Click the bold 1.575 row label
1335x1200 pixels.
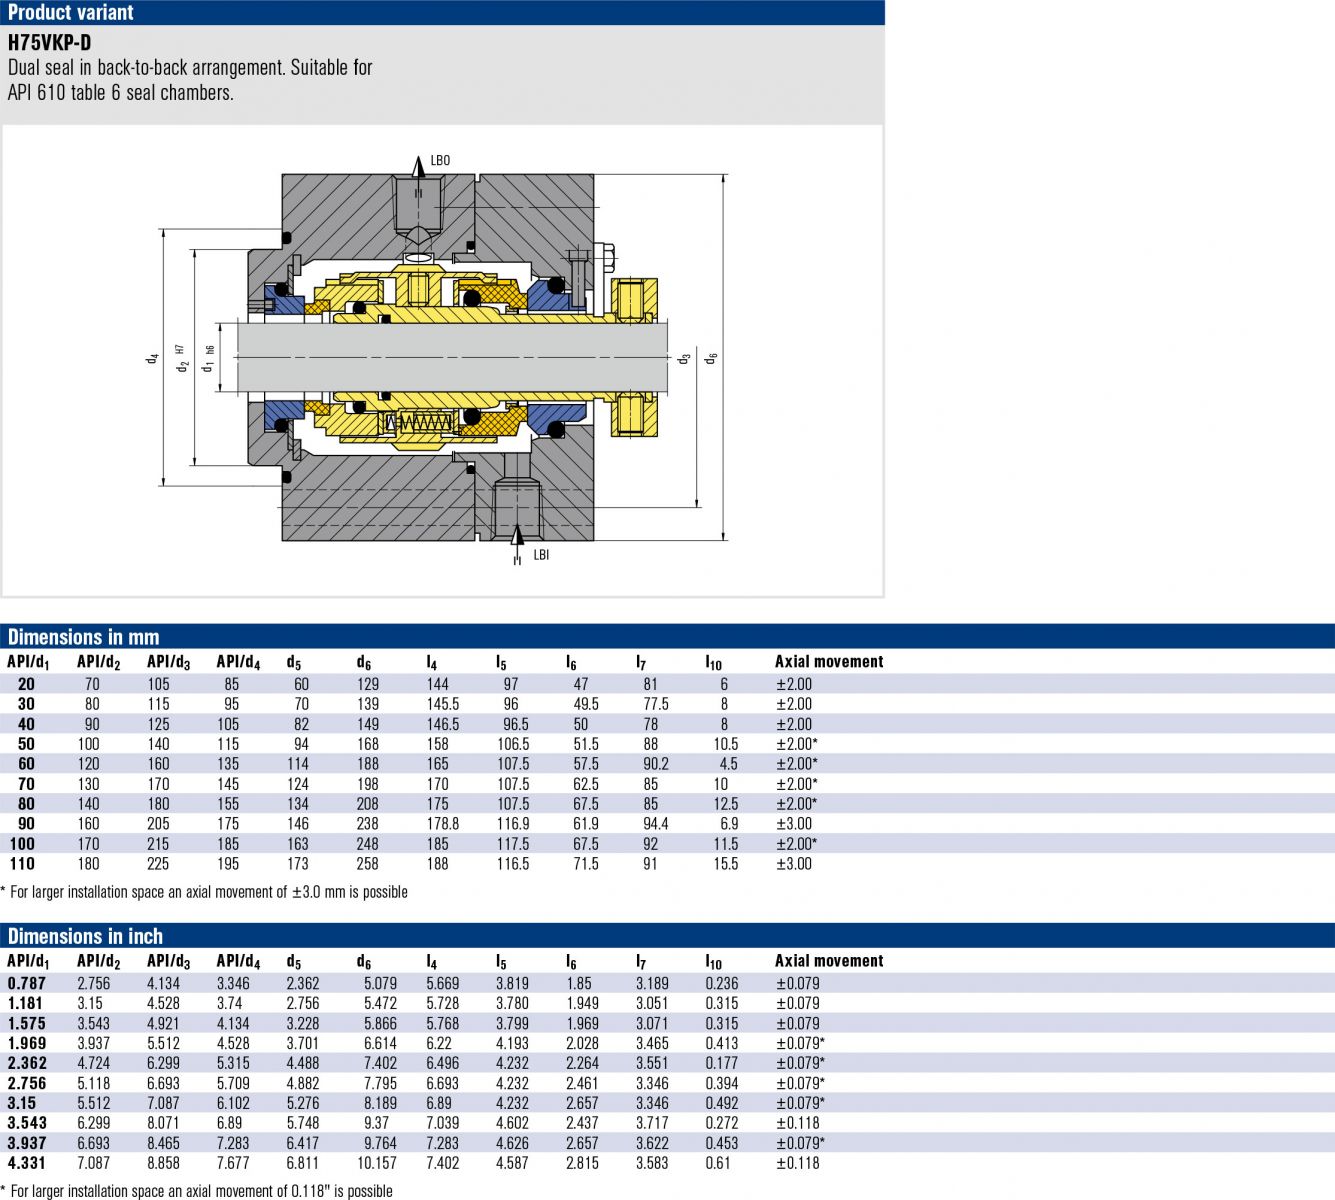[x=25, y=1023]
